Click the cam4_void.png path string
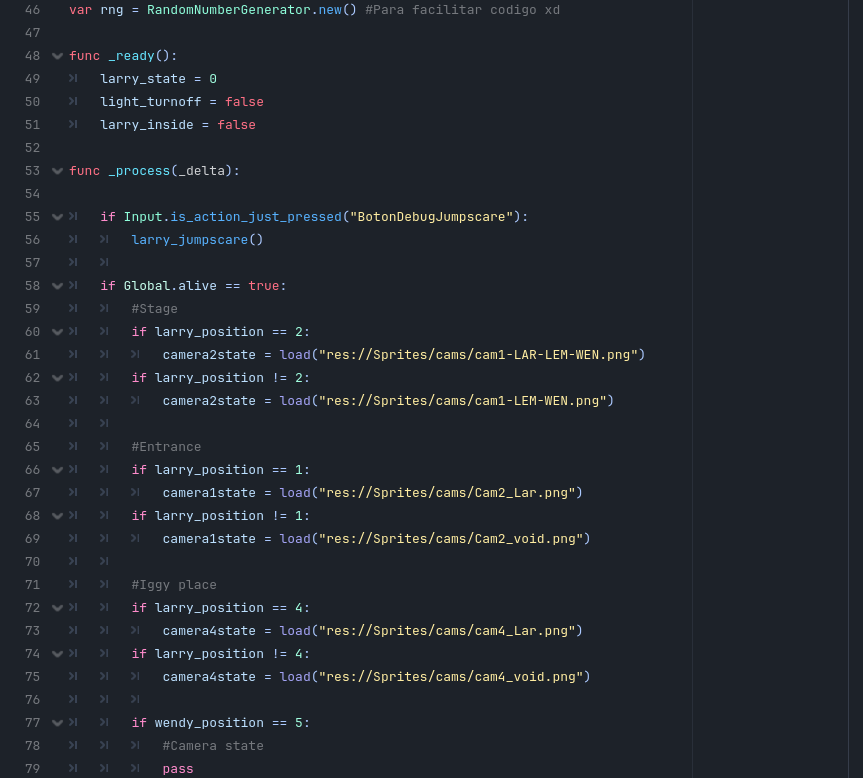Viewport: 863px width, 778px height. pyautogui.click(x=451, y=677)
